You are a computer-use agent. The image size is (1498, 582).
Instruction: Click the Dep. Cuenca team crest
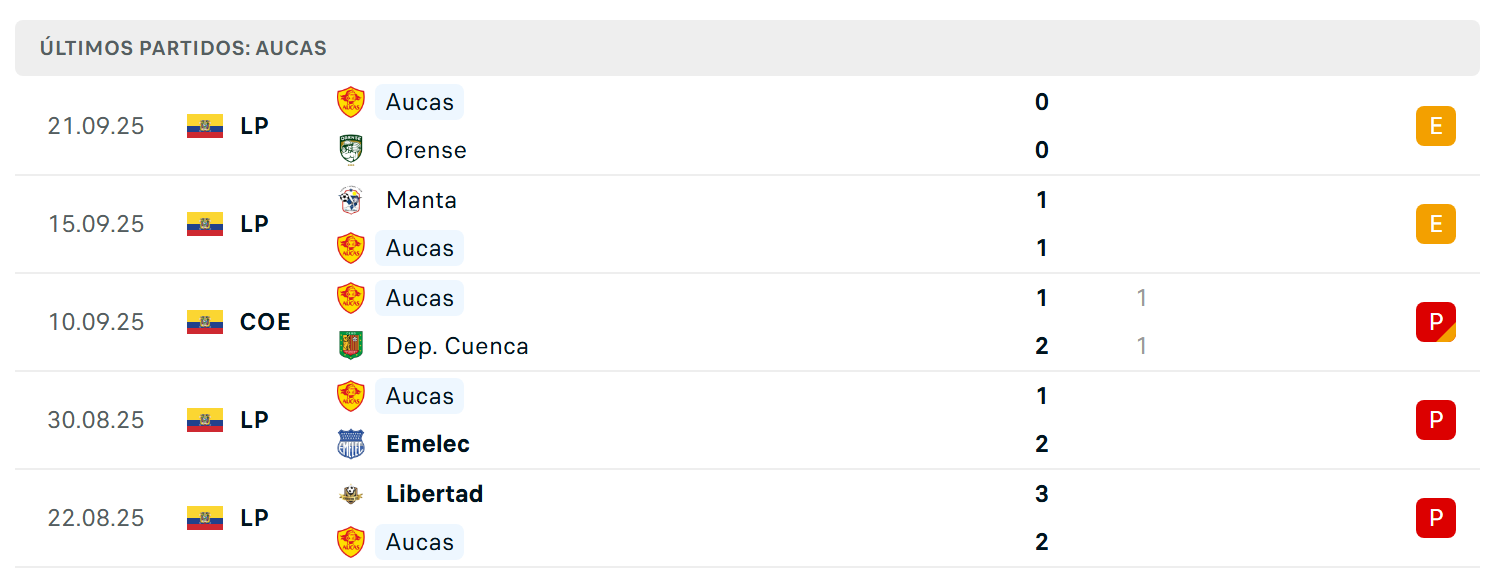pos(351,346)
